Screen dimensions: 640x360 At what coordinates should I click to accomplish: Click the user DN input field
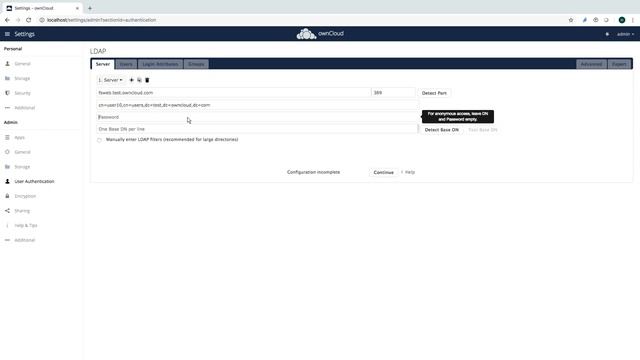258,105
